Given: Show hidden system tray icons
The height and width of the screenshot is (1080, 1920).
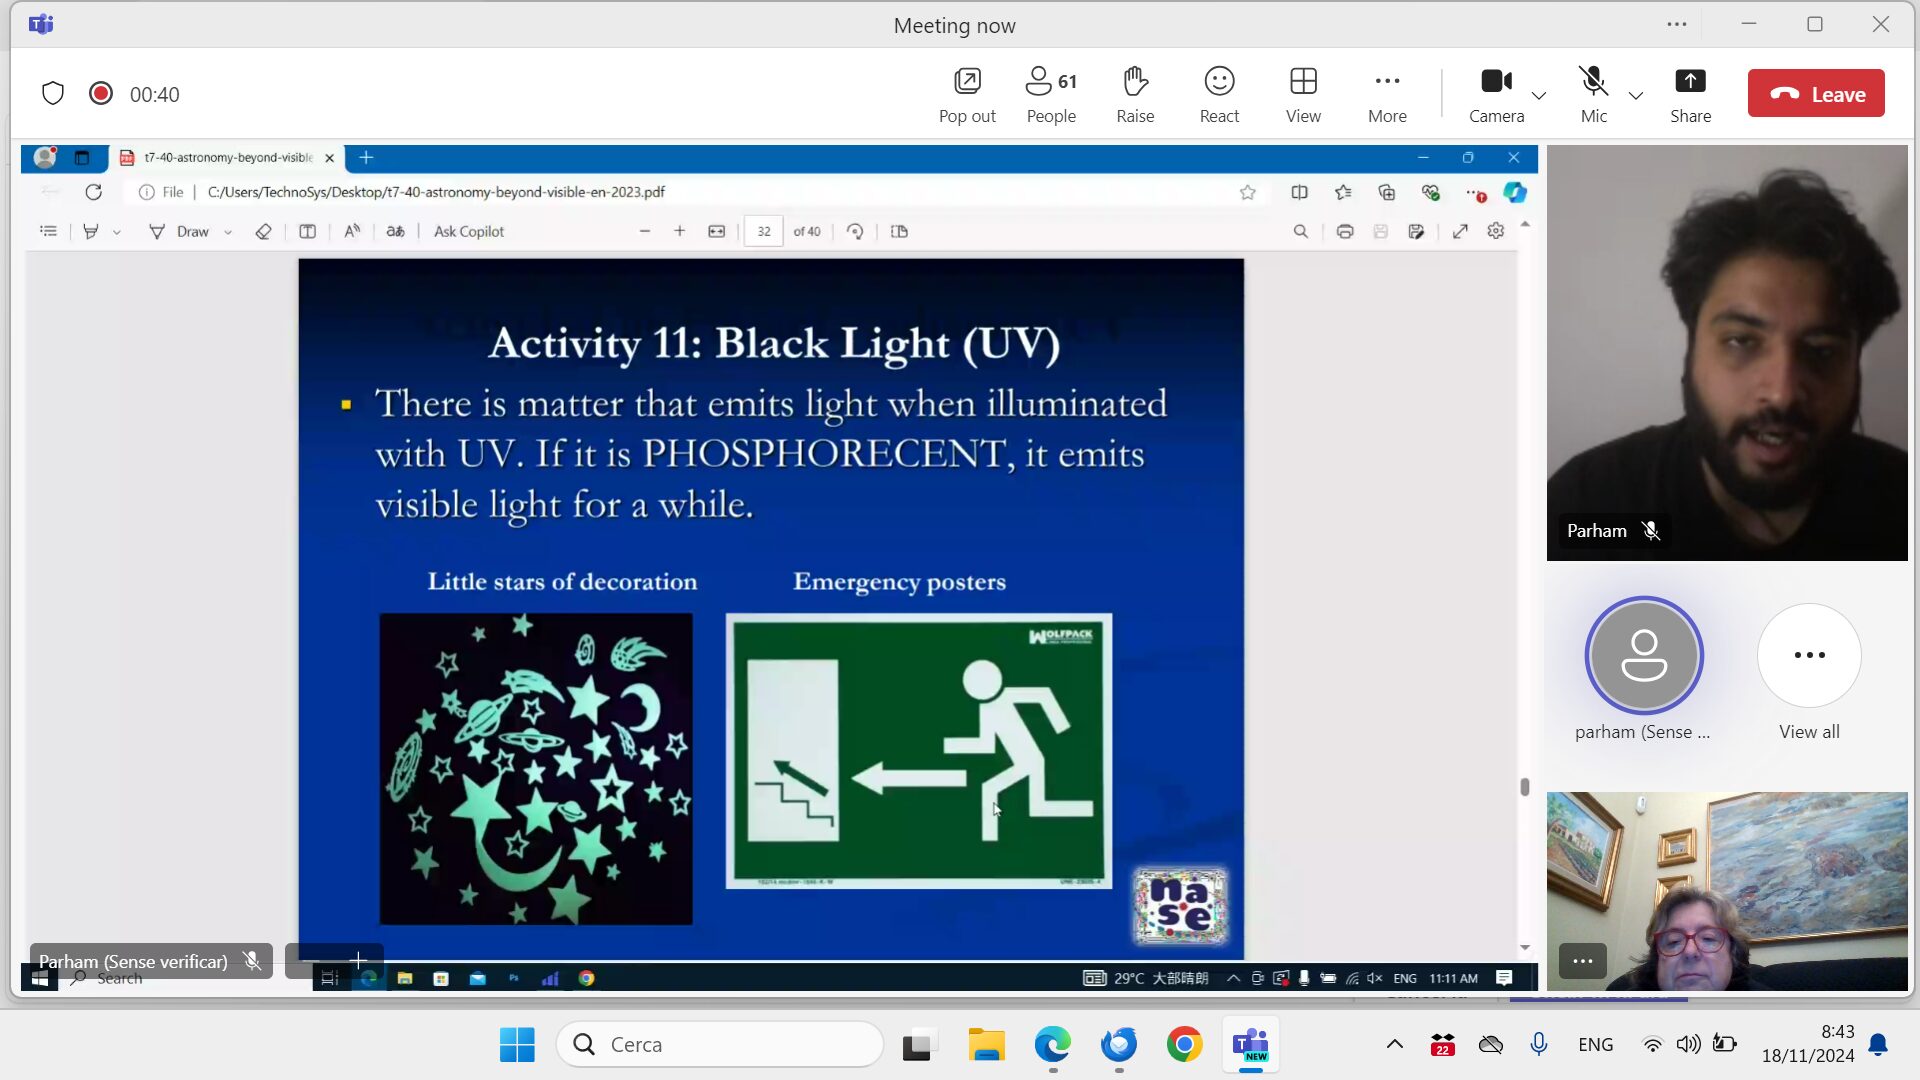Looking at the screenshot, I should click(x=1394, y=1045).
